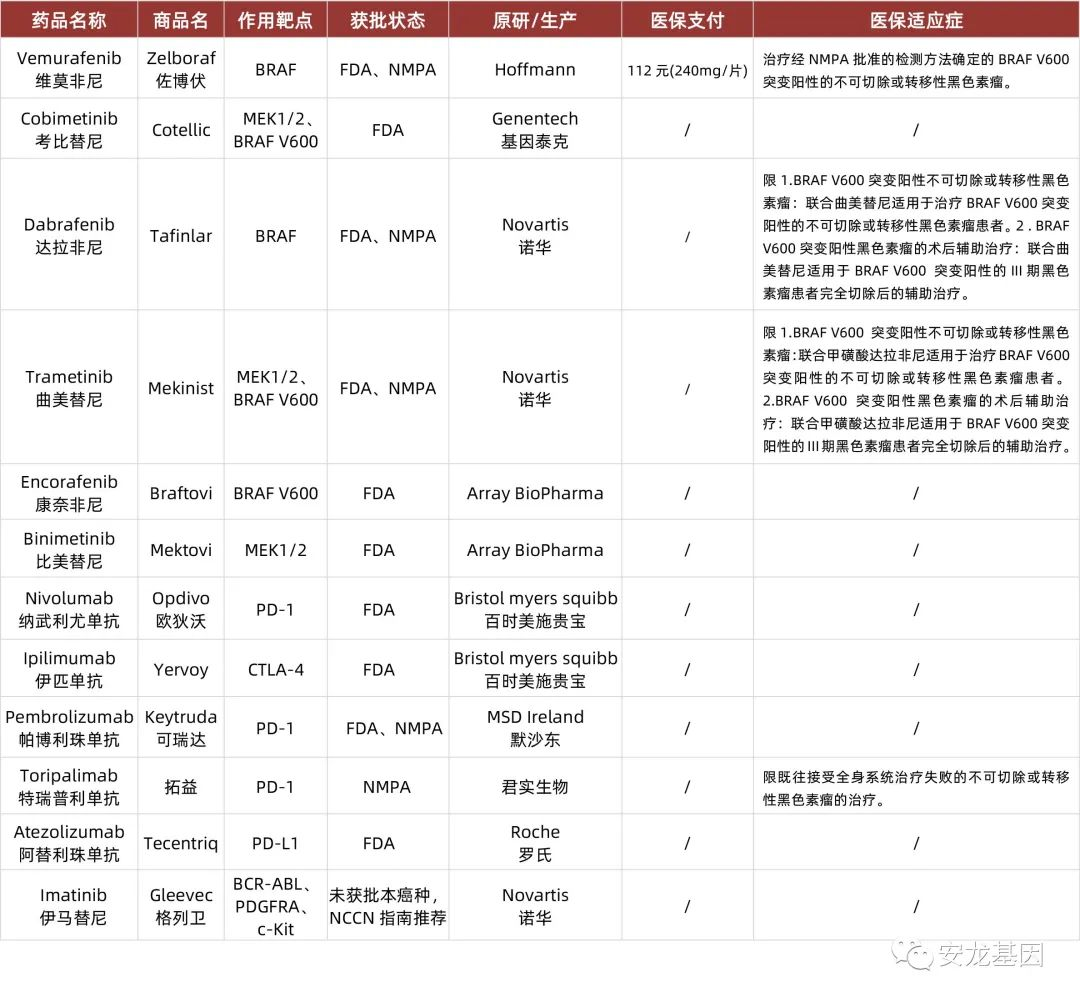
Task: Select the Encorafenib 康奈非尼 cell
Action: pos(69,493)
